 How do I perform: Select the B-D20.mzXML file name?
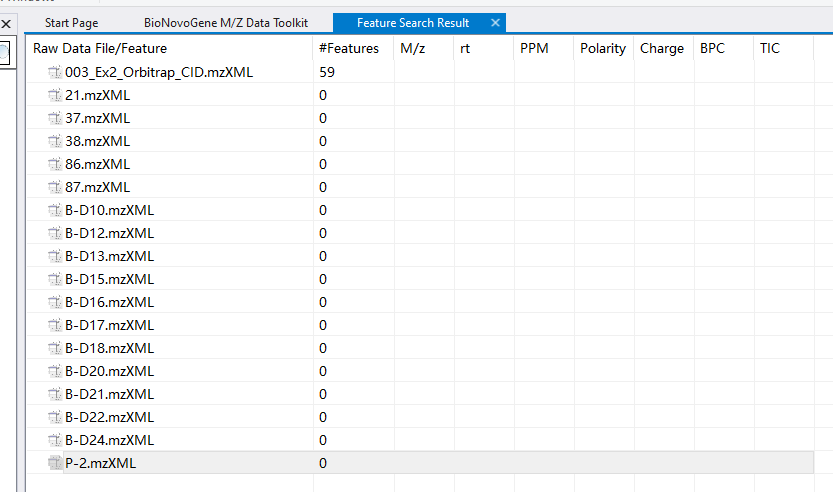pyautogui.click(x=109, y=371)
